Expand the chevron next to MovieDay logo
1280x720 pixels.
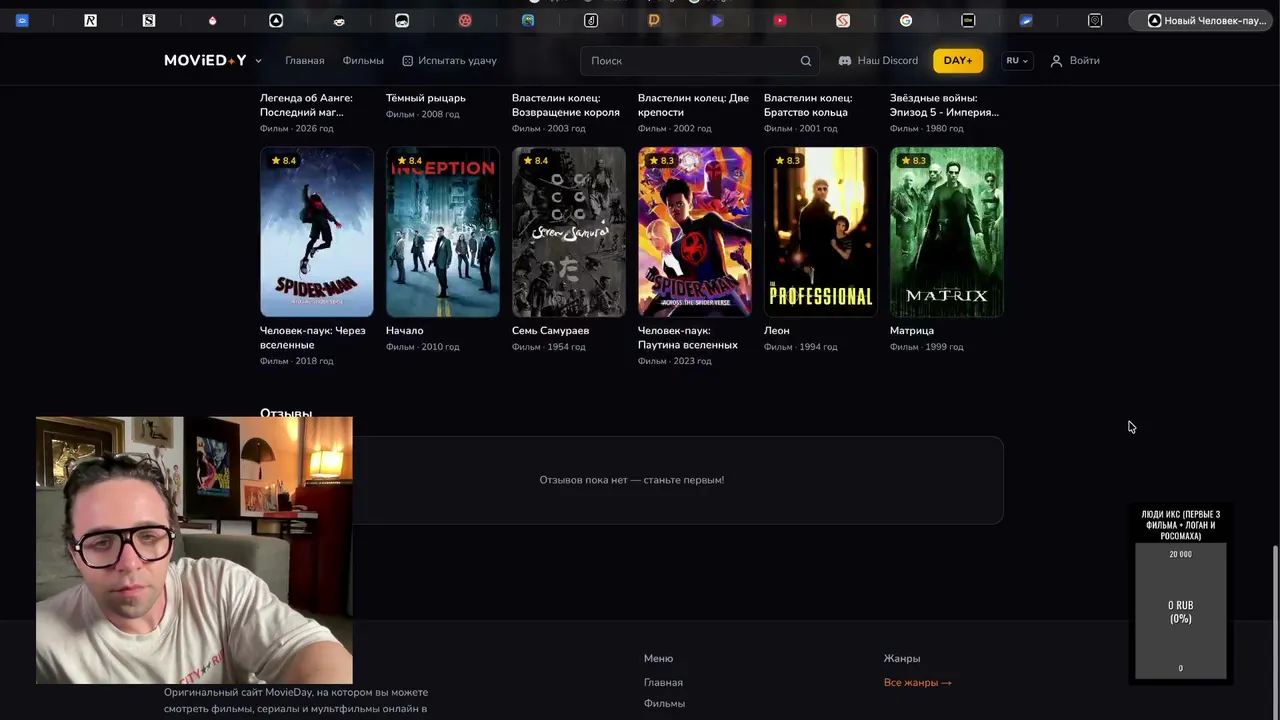point(258,61)
